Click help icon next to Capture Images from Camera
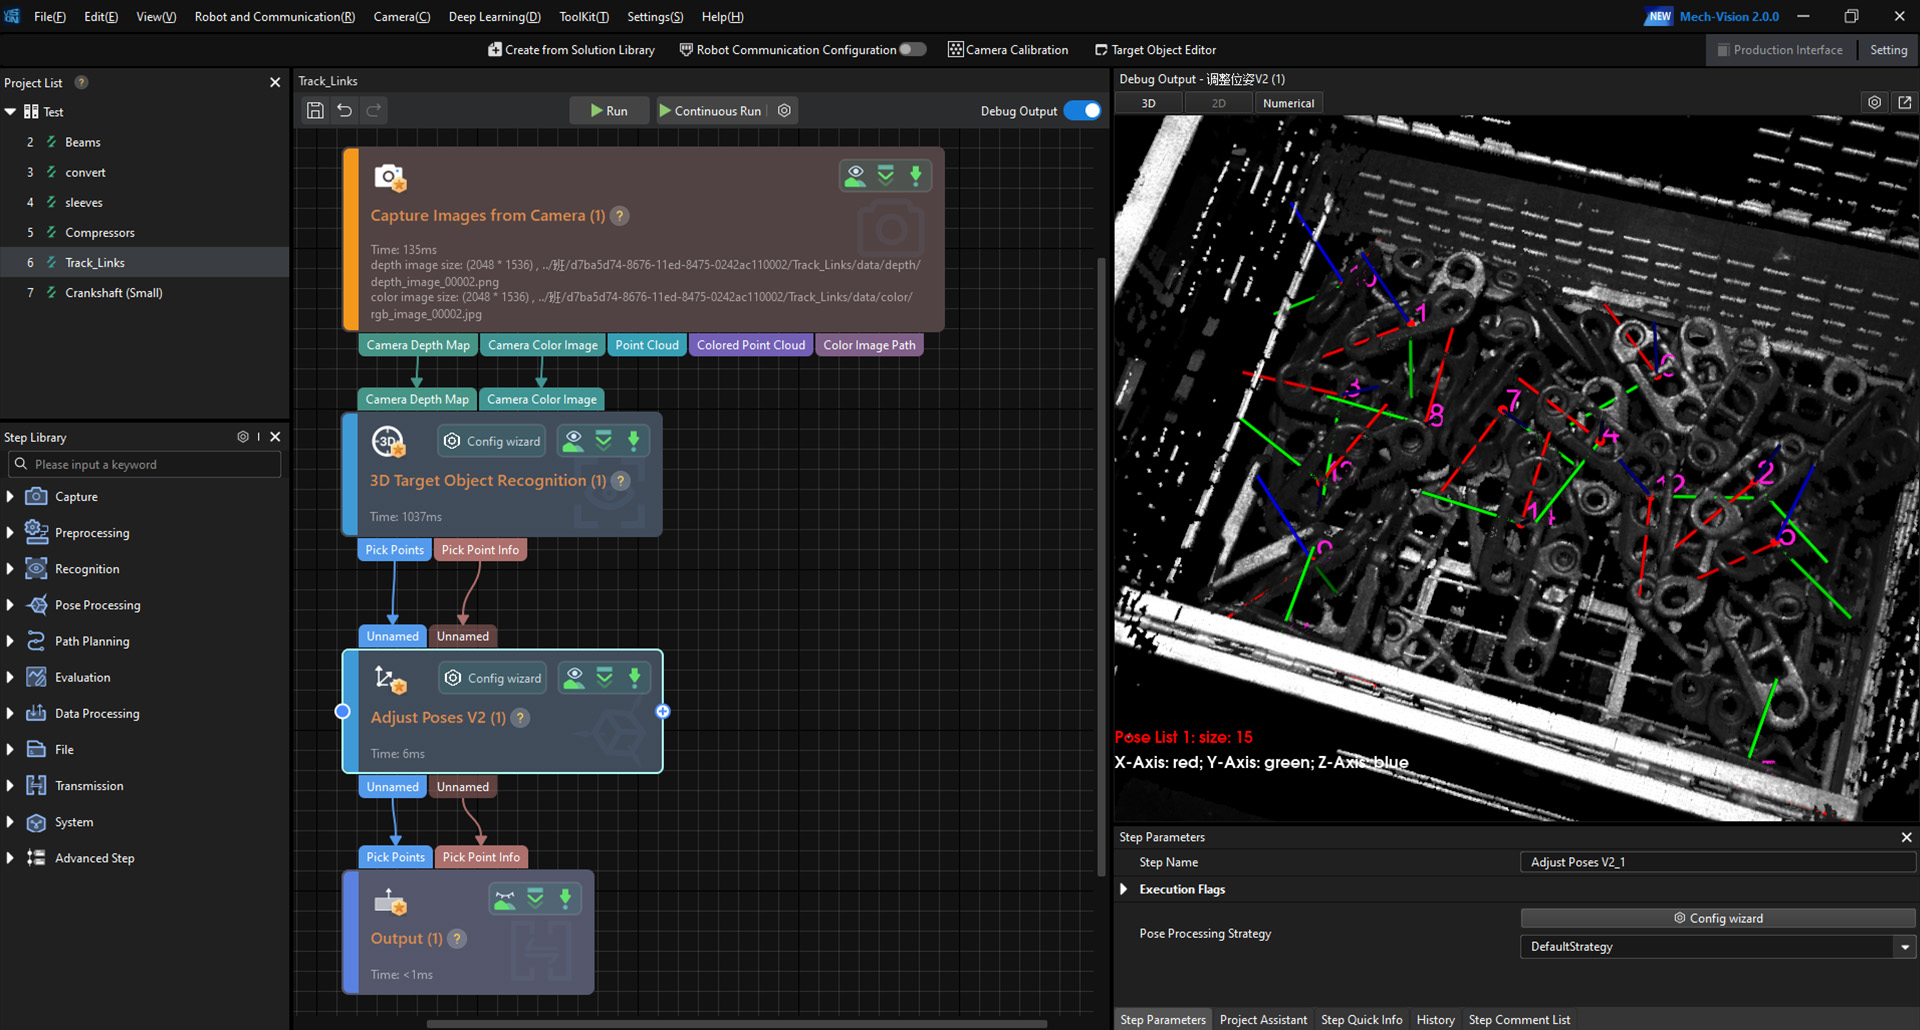Screen dimensions: 1920x1030 click(620, 216)
